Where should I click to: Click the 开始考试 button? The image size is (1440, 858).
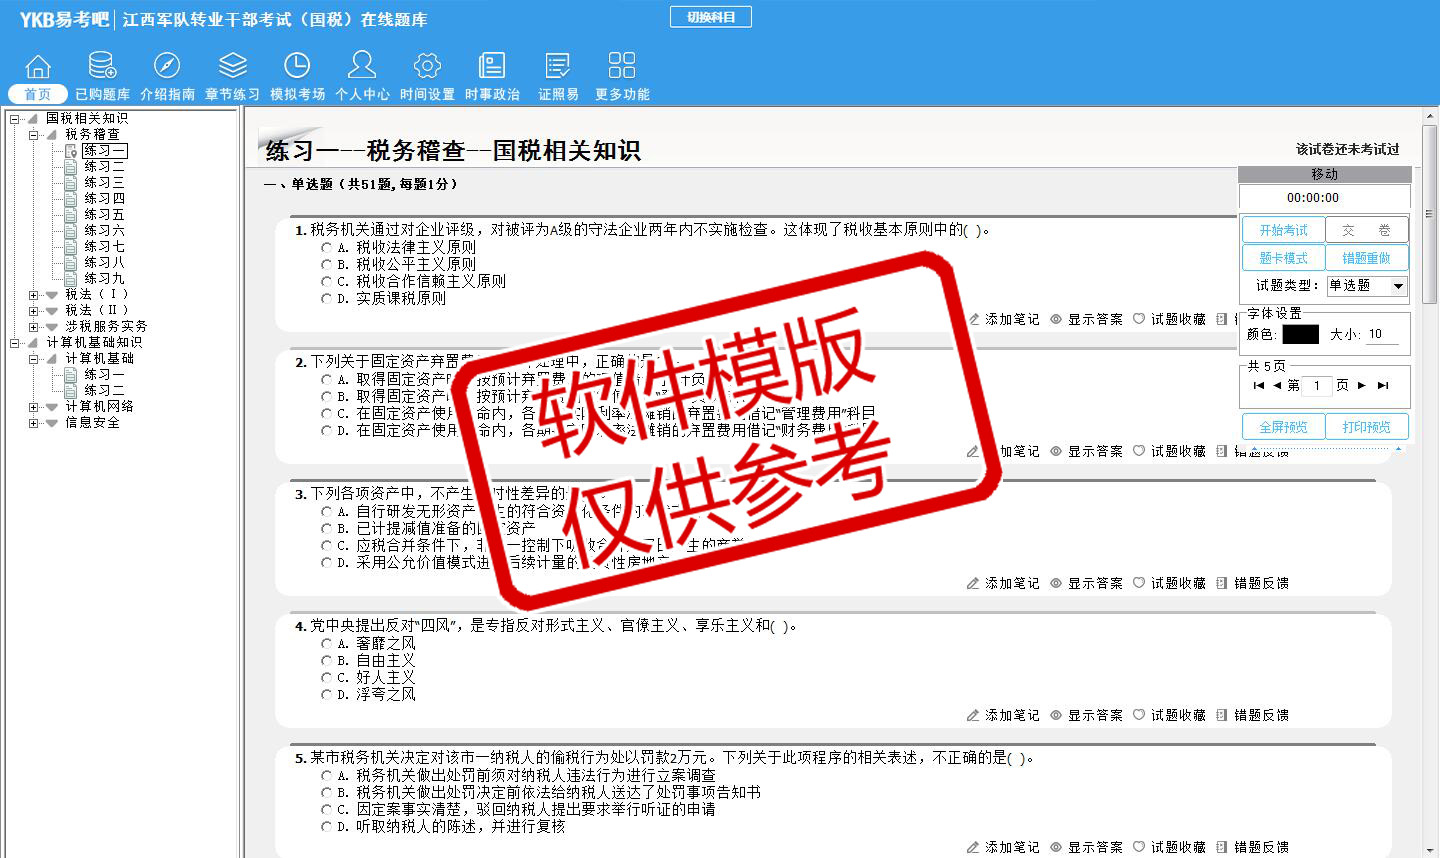point(1283,230)
